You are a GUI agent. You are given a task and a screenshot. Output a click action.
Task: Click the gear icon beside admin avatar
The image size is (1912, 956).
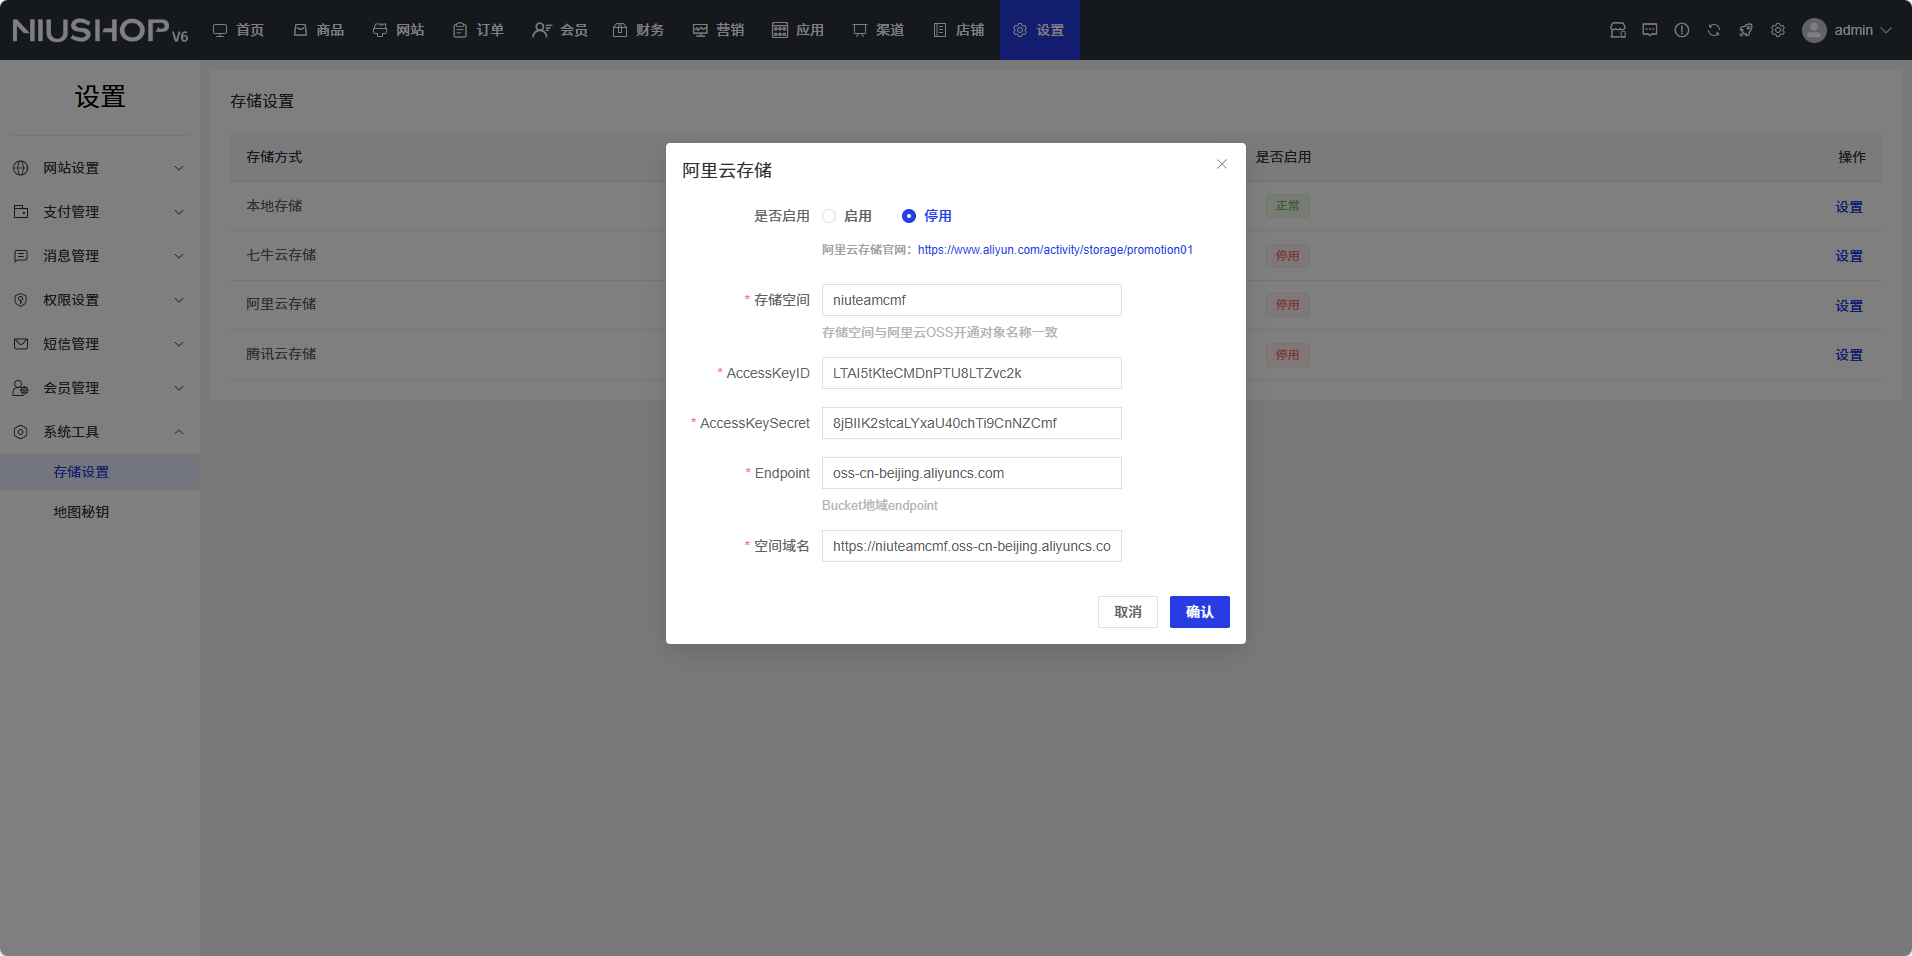click(x=1778, y=30)
